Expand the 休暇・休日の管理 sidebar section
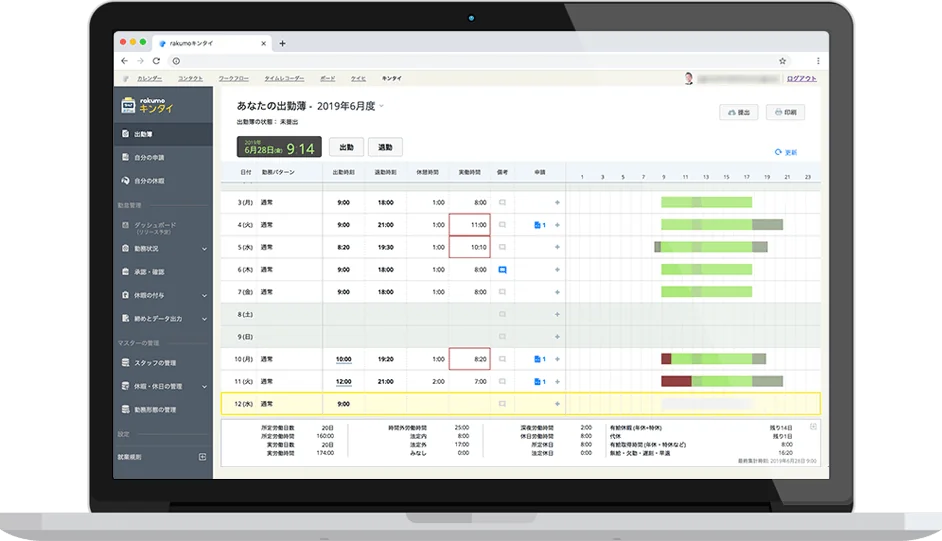942x541 pixels. coord(204,387)
